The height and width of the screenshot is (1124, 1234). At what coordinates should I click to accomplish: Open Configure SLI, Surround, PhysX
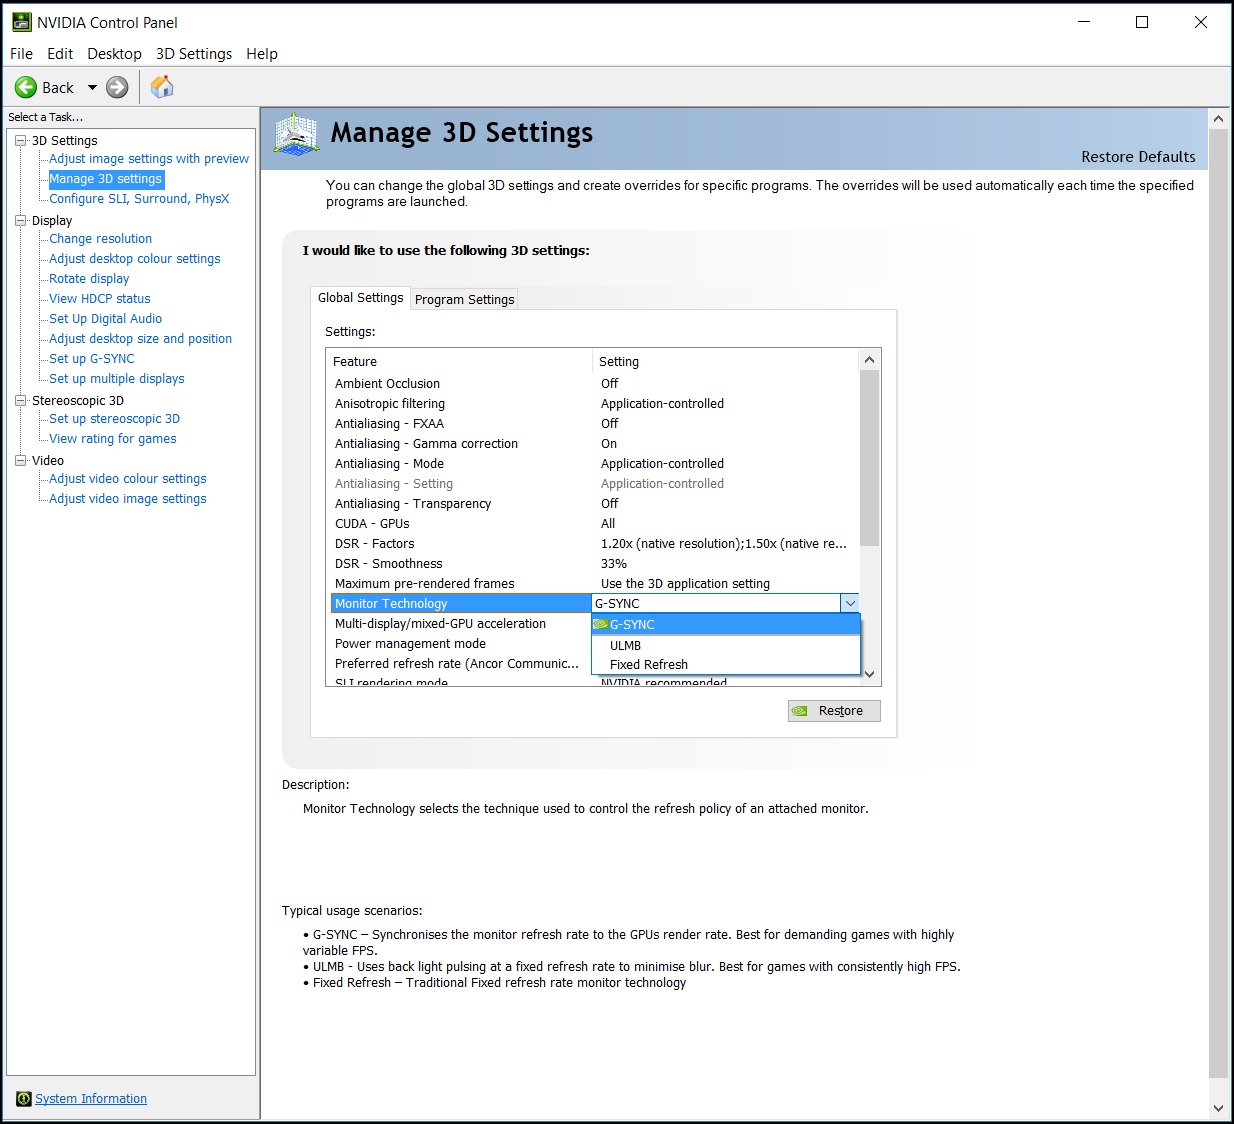(x=139, y=199)
